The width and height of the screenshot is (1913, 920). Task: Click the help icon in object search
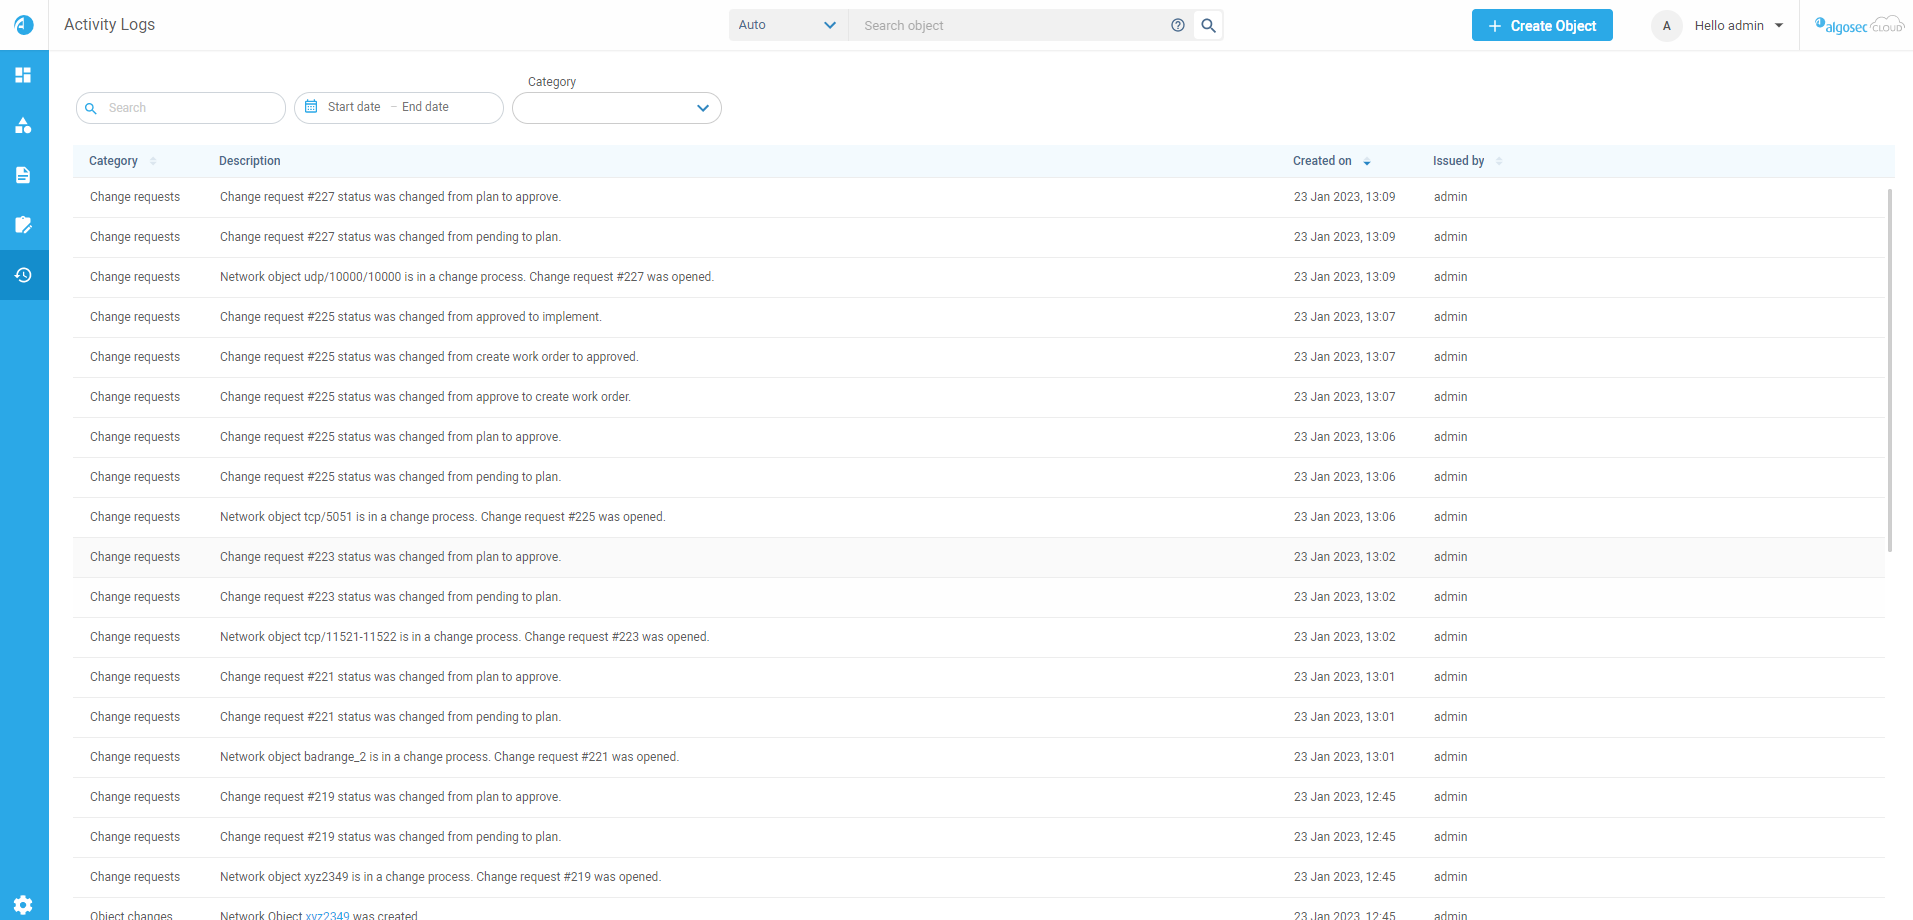point(1178,25)
